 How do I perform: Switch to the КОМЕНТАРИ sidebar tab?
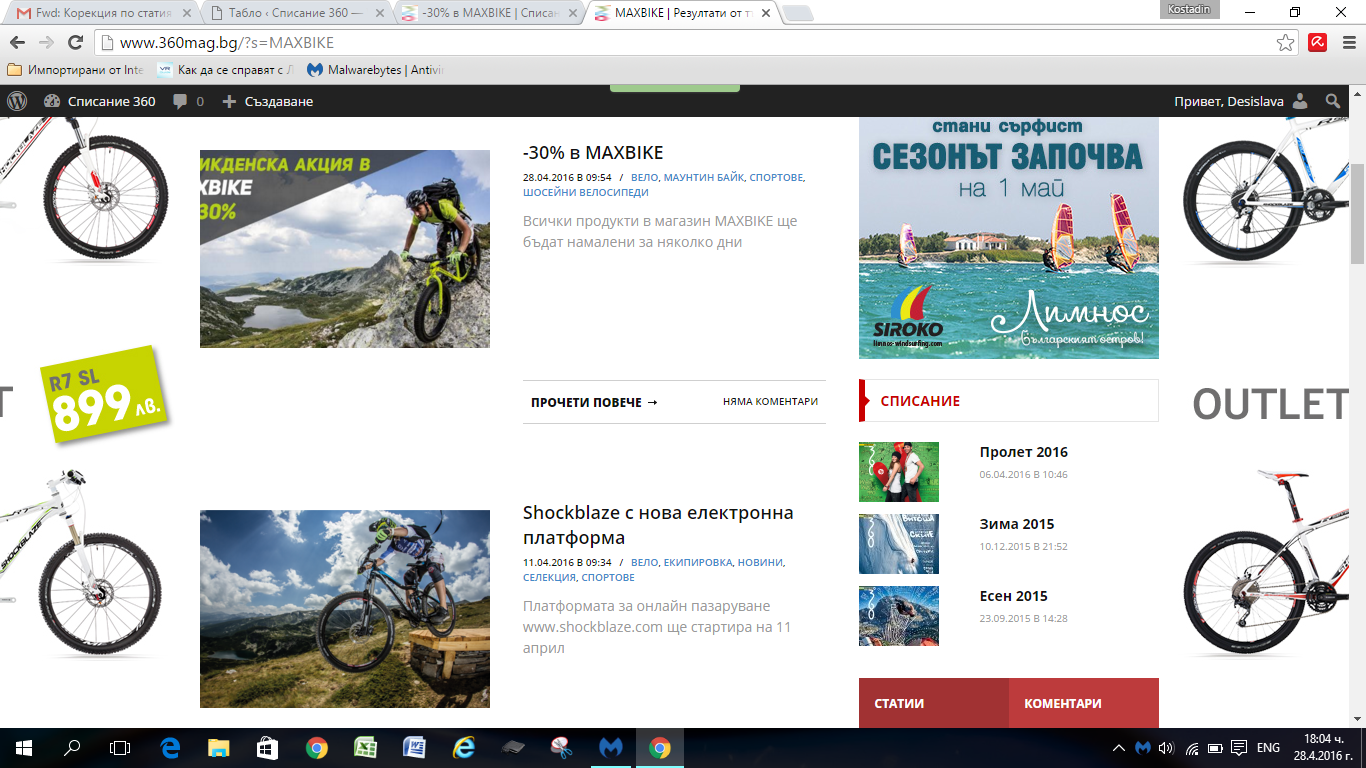1084,703
